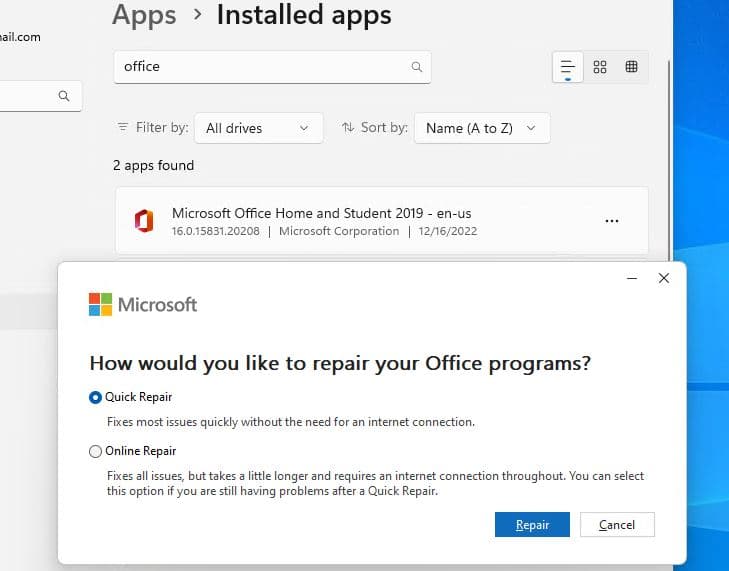The image size is (729, 571).
Task: Click the magnifier icon in the apps search box
Action: (x=417, y=67)
